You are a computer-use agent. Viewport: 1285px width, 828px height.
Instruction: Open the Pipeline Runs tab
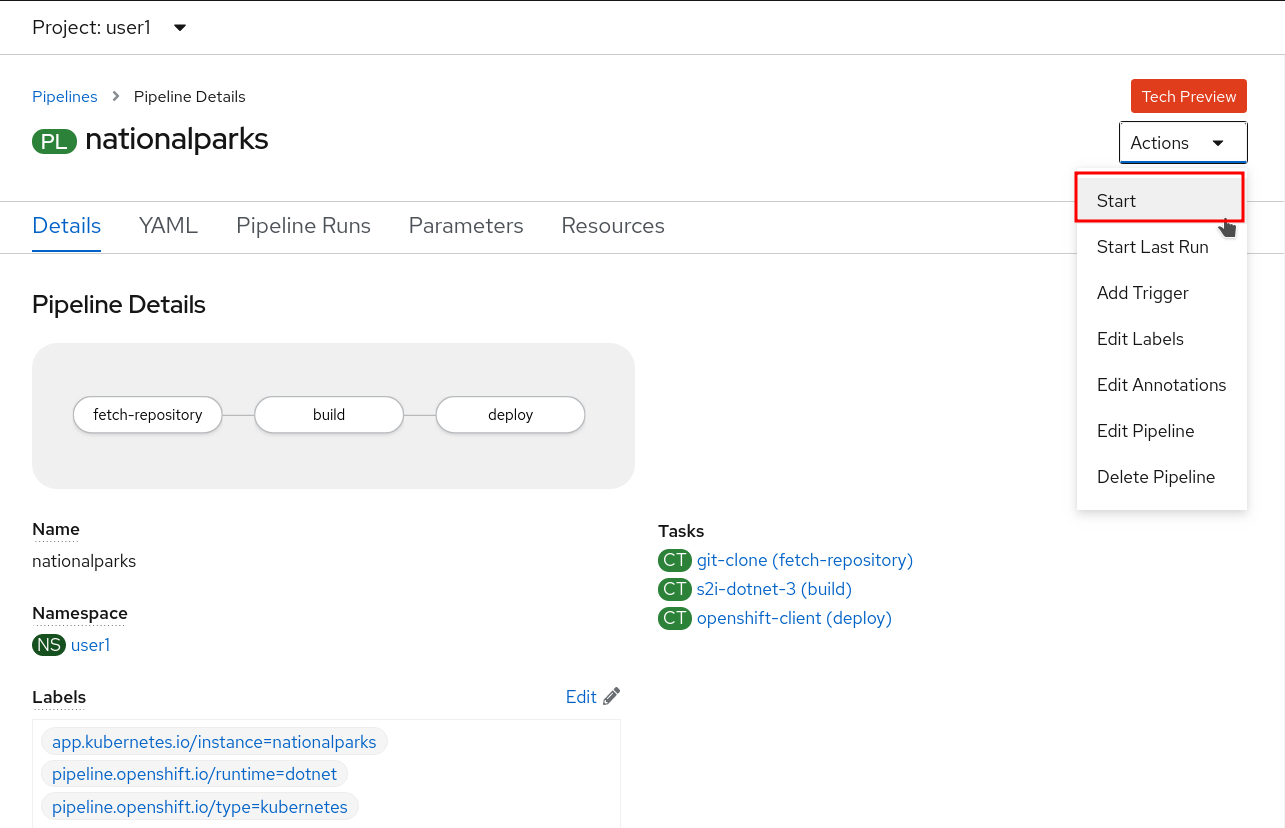[x=303, y=226]
